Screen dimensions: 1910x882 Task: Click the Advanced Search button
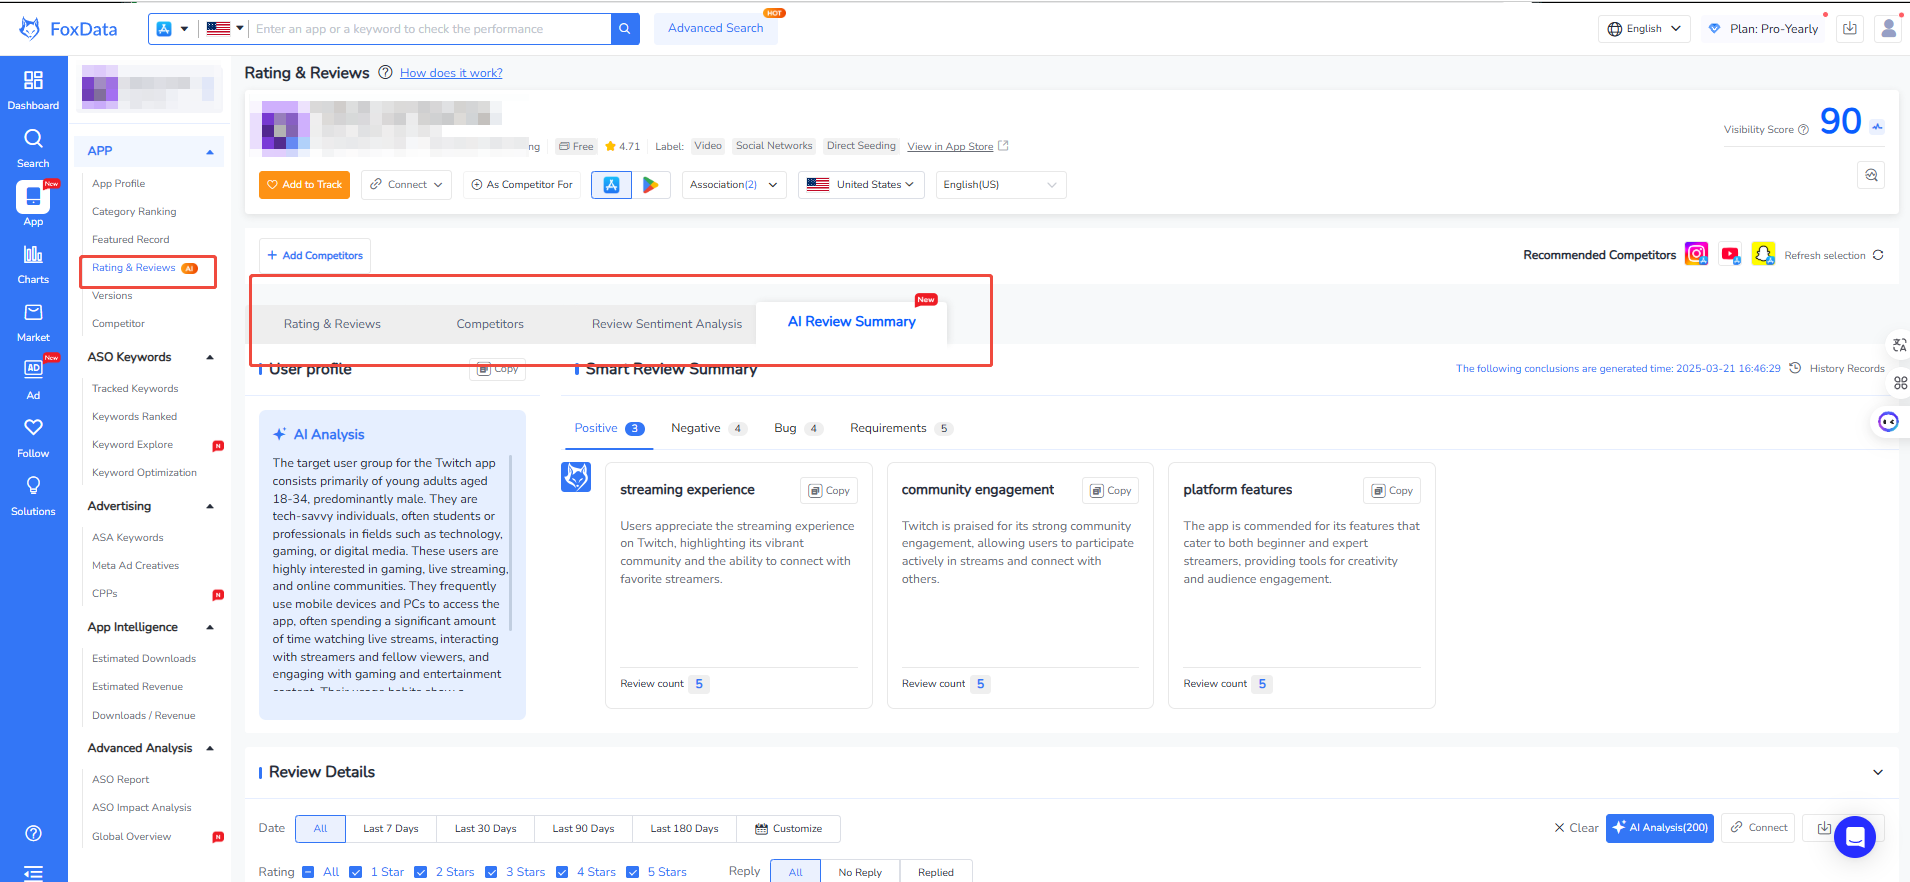coord(716,28)
